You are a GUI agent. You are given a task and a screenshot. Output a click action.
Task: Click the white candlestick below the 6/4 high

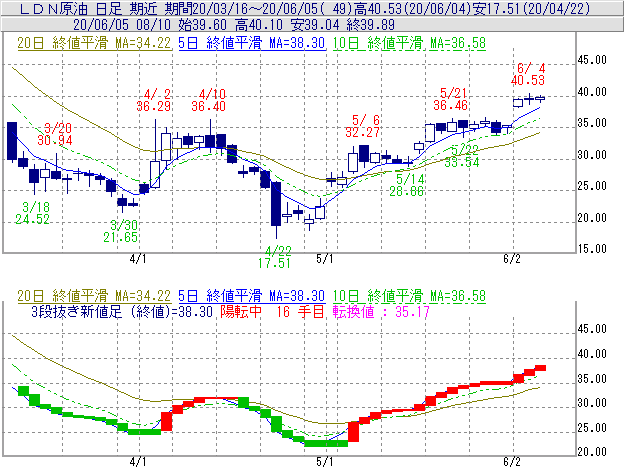click(x=518, y=103)
